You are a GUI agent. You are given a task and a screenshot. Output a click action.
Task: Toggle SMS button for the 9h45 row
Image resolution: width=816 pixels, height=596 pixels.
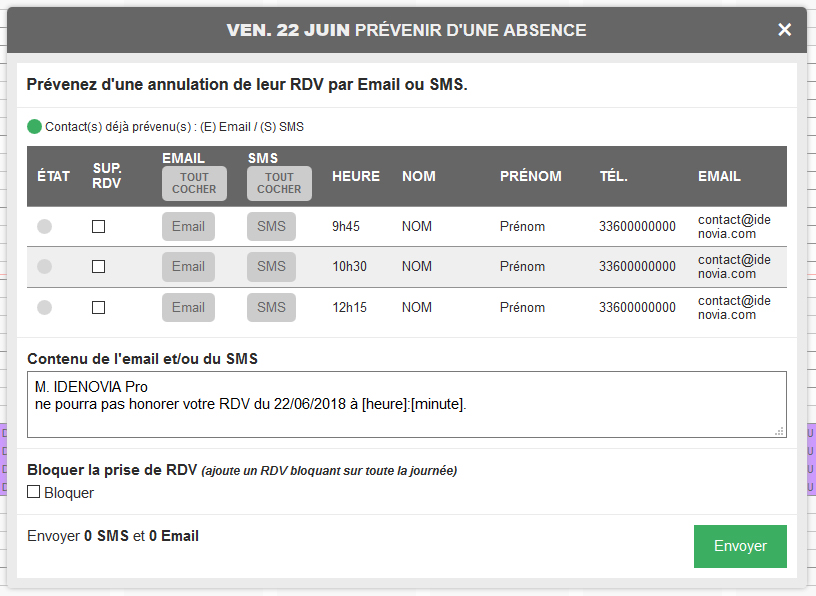271,226
